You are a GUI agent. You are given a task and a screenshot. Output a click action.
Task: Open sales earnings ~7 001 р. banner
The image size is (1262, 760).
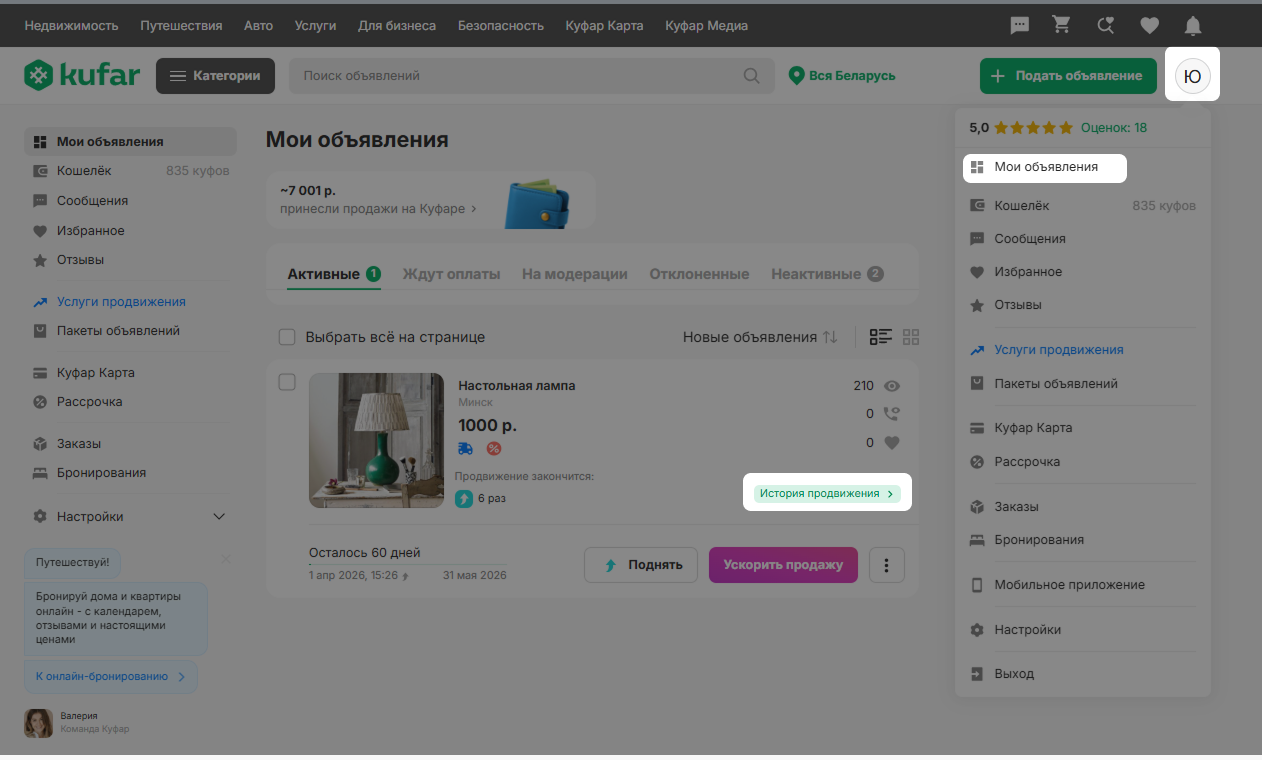pyautogui.click(x=432, y=200)
